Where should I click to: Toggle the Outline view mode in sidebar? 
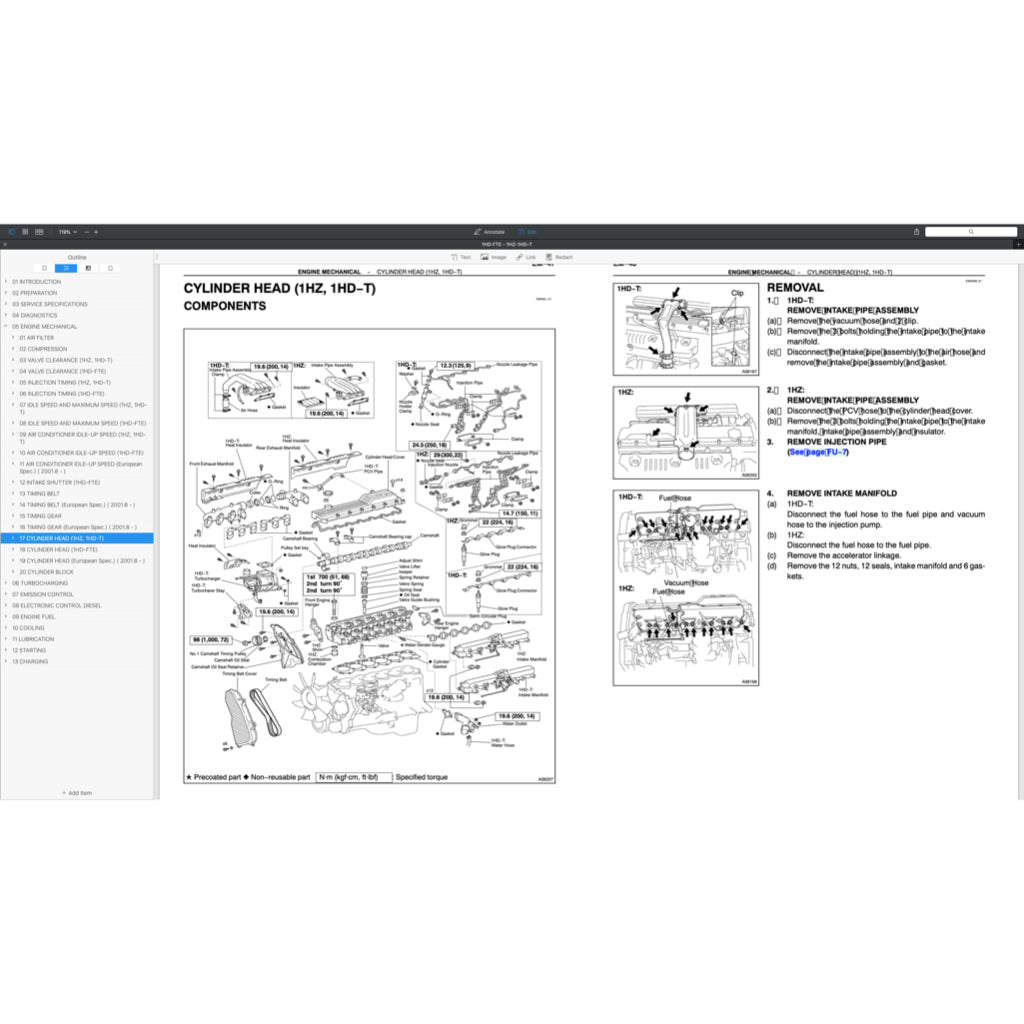coord(66,268)
